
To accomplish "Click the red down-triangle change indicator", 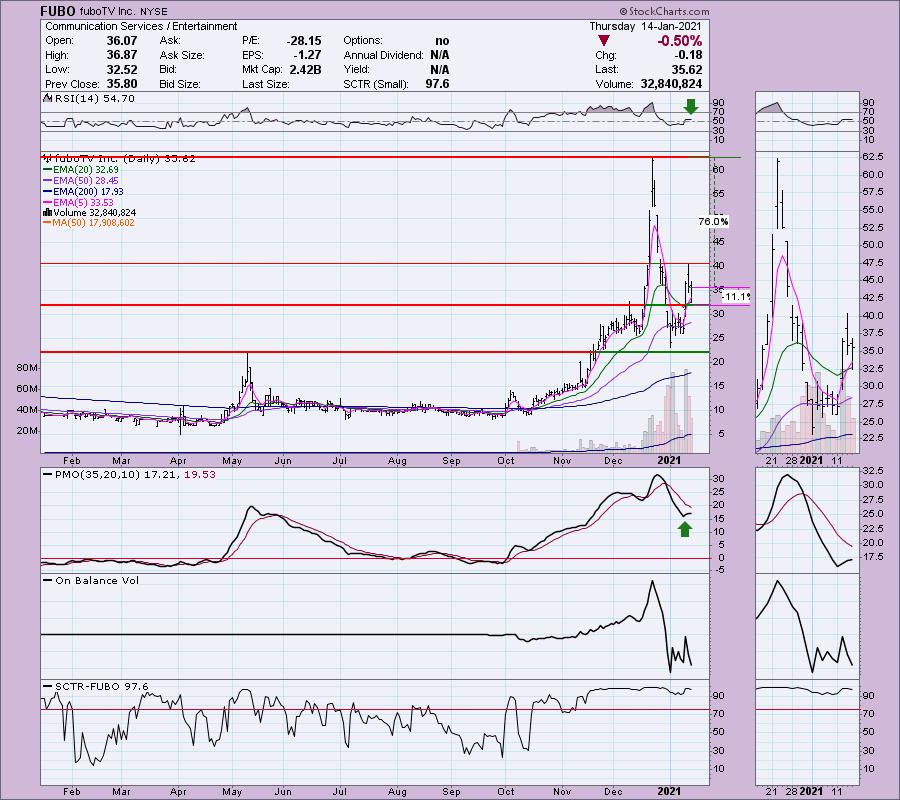I will click(603, 41).
